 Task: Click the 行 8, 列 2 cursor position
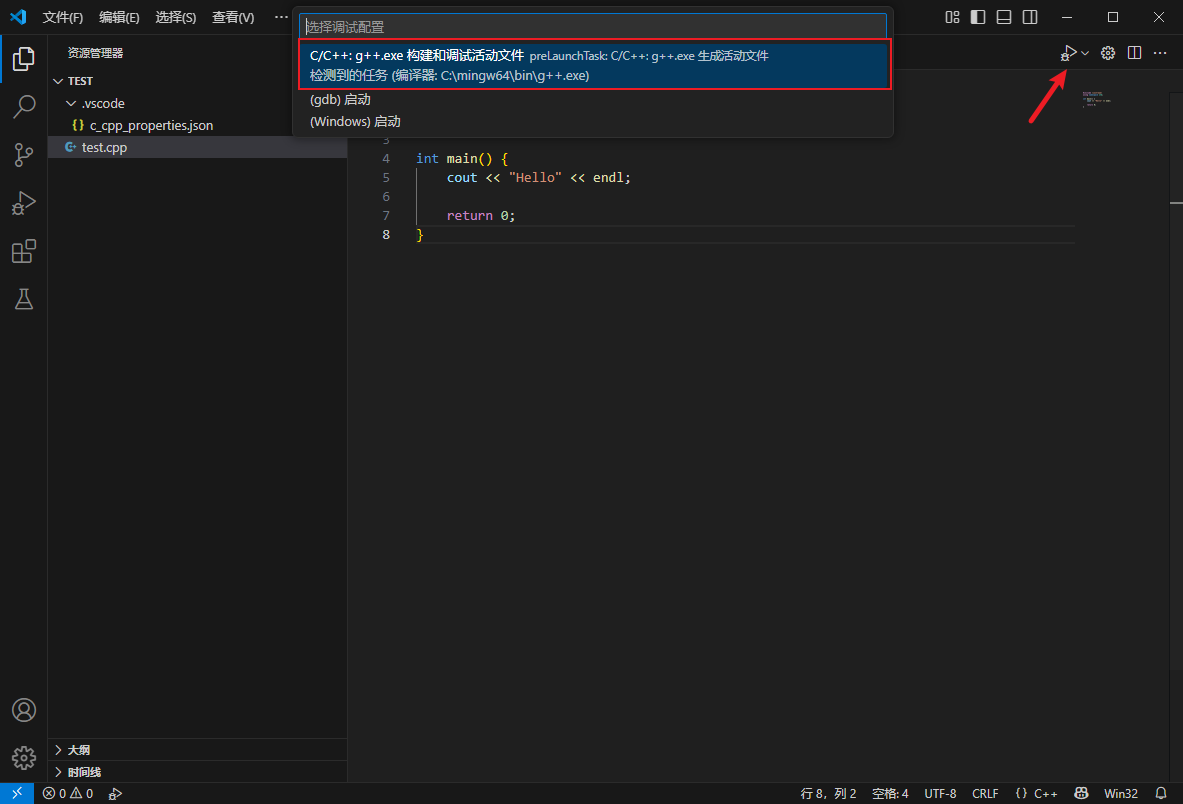[828, 793]
